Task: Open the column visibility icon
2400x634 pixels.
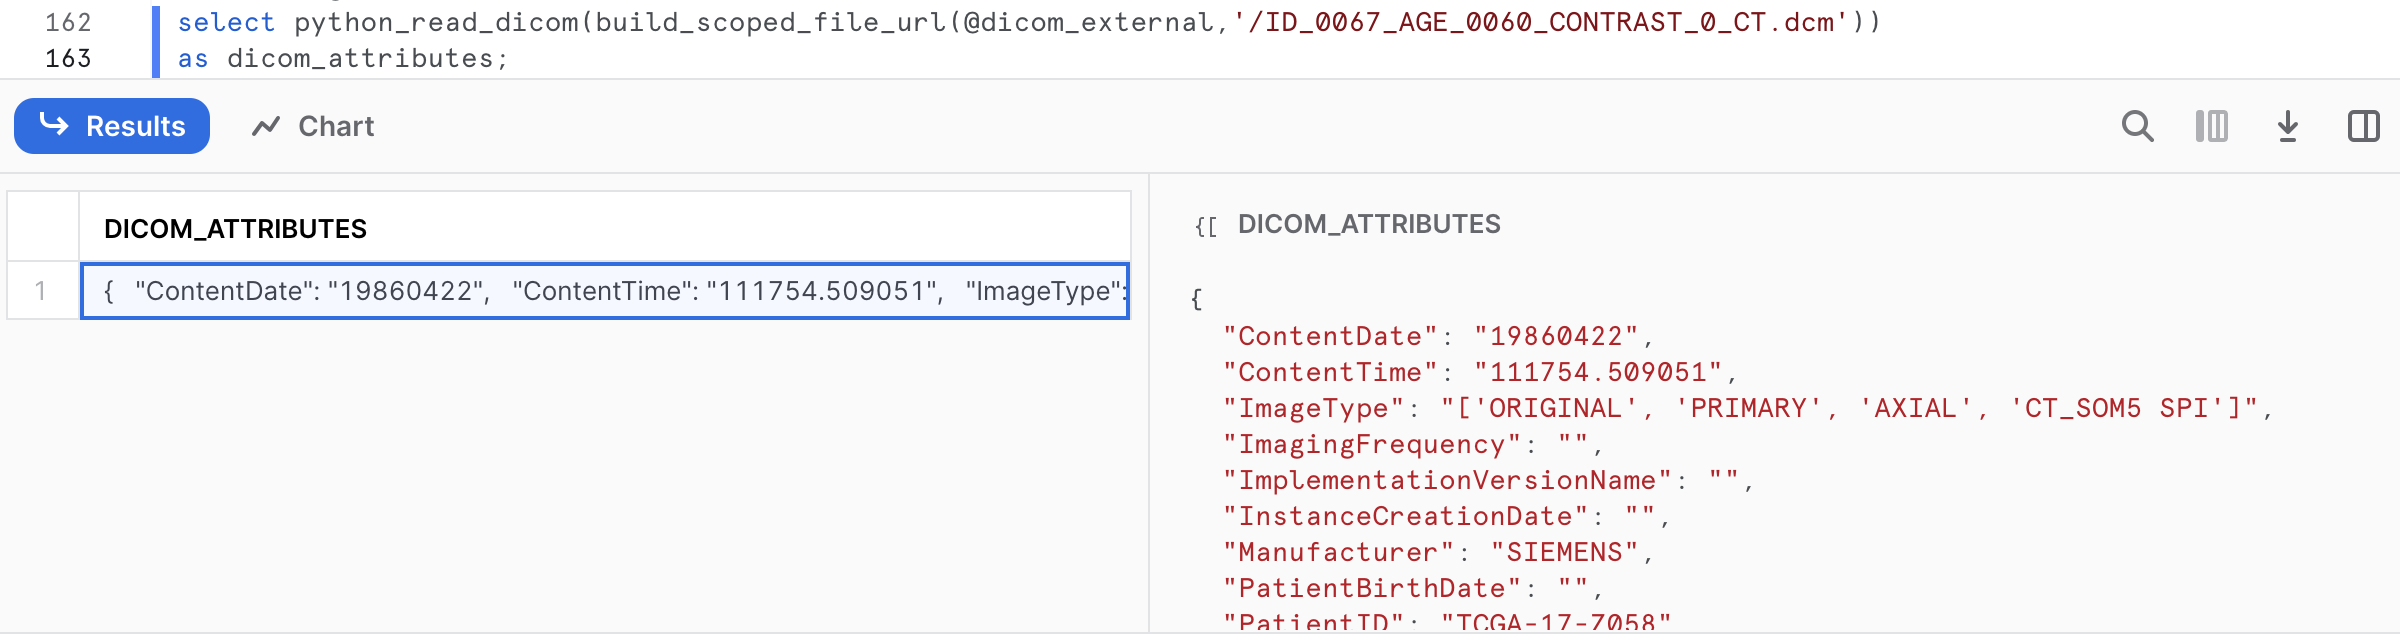Action: click(2211, 126)
